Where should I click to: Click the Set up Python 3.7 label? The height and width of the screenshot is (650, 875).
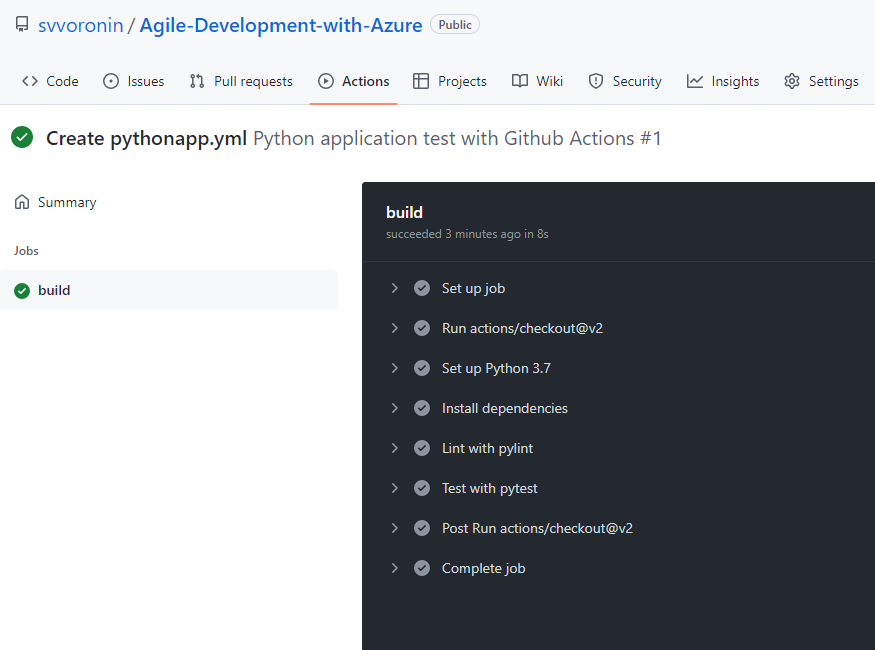pos(496,369)
